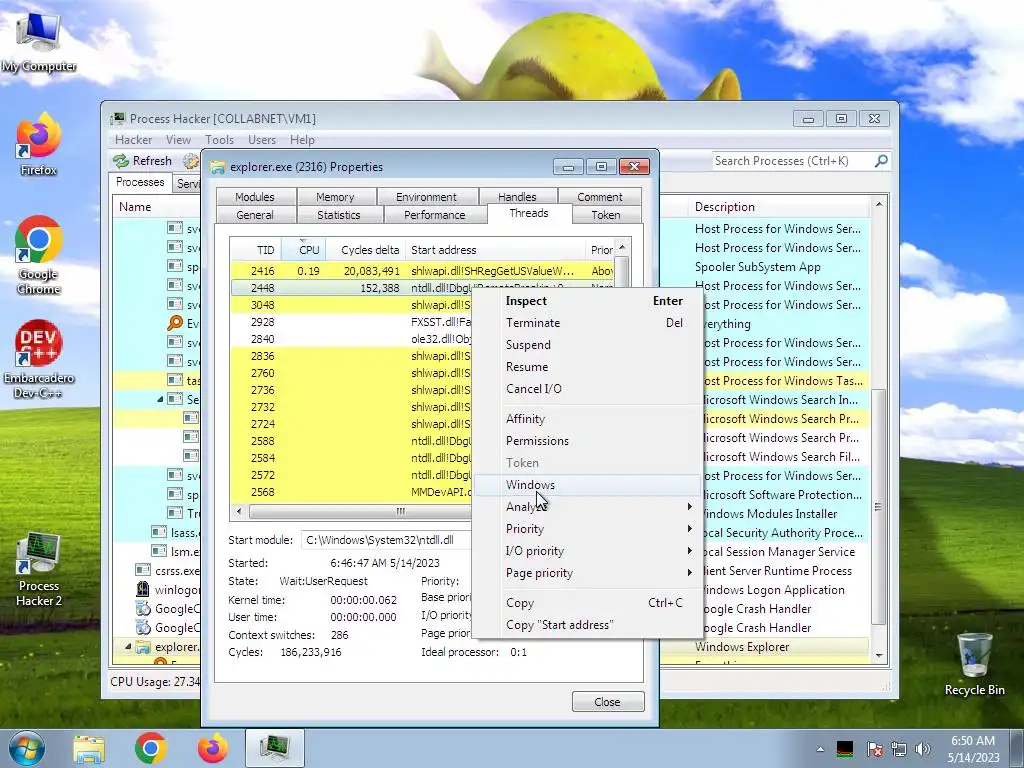Launch Firefox from desktop shortcut
Screen dimensions: 1024x768
pyautogui.click(x=39, y=144)
